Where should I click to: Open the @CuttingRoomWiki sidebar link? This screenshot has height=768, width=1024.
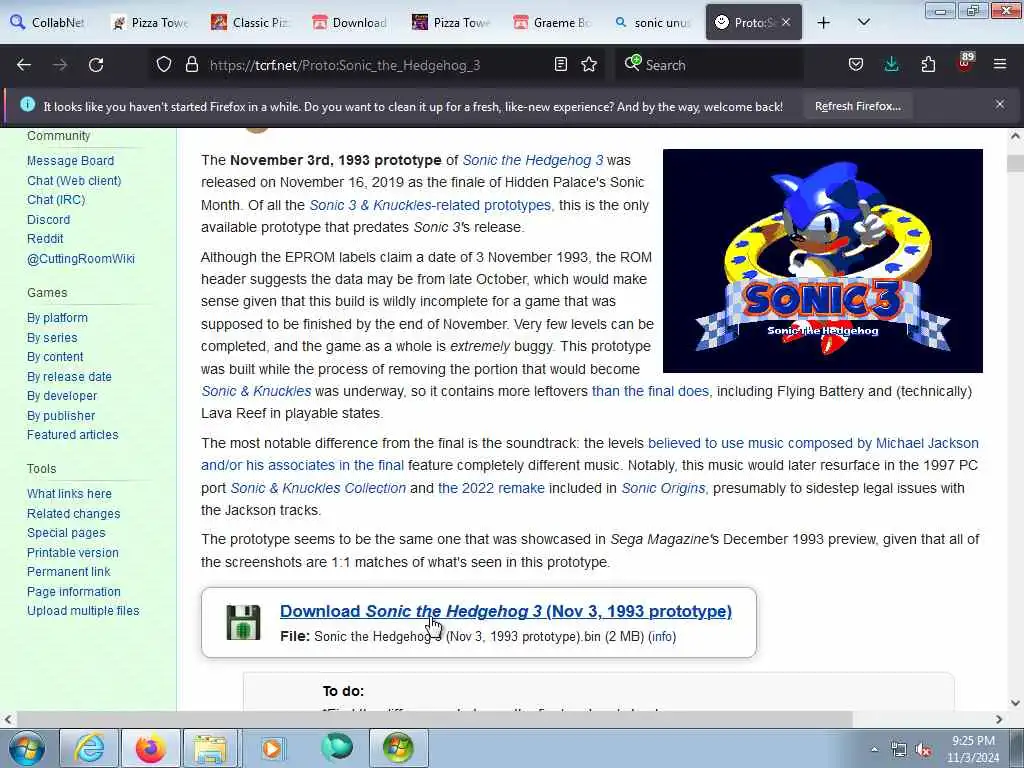[x=81, y=259]
